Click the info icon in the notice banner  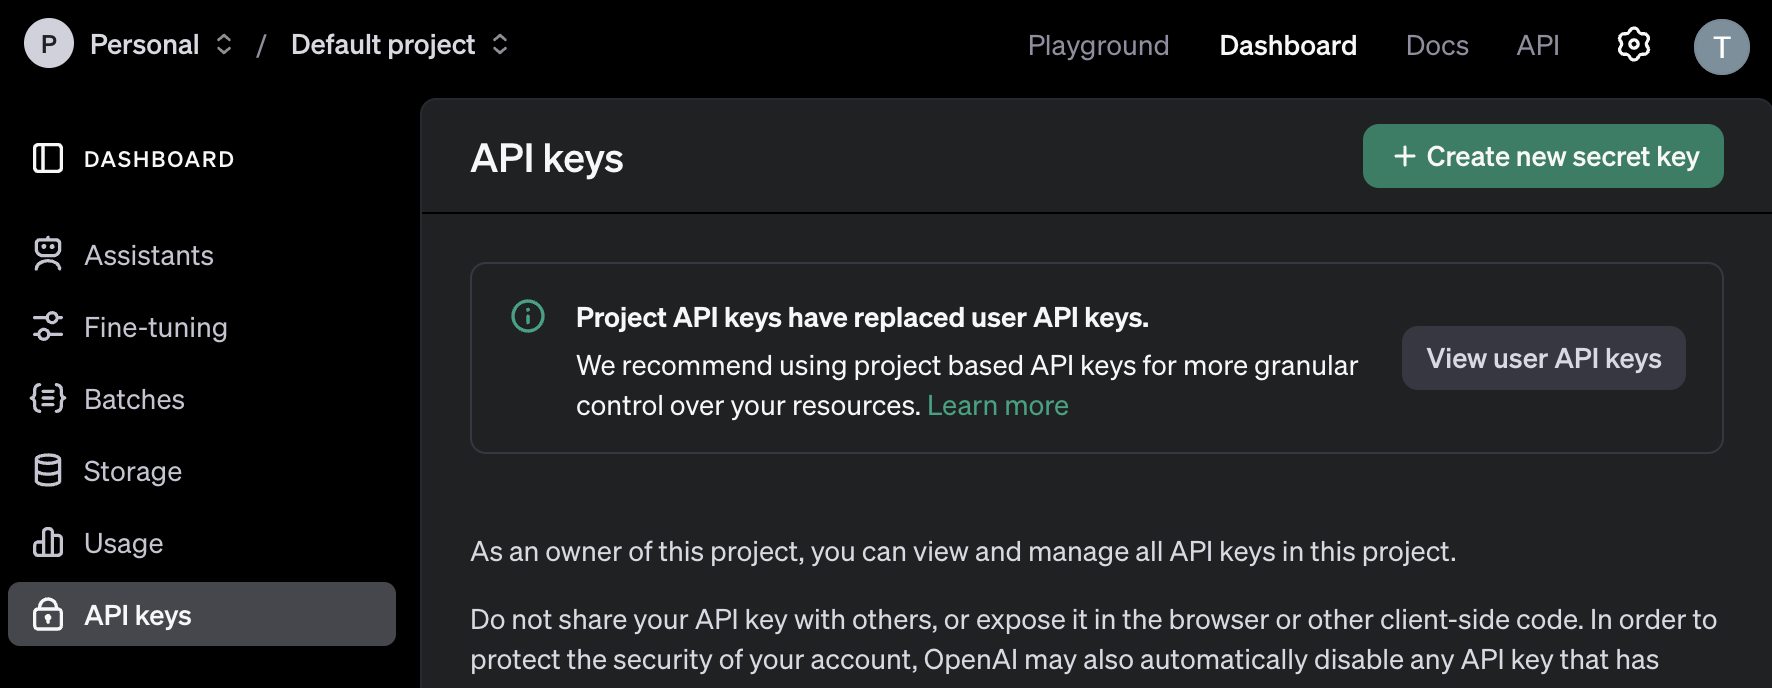(x=528, y=317)
